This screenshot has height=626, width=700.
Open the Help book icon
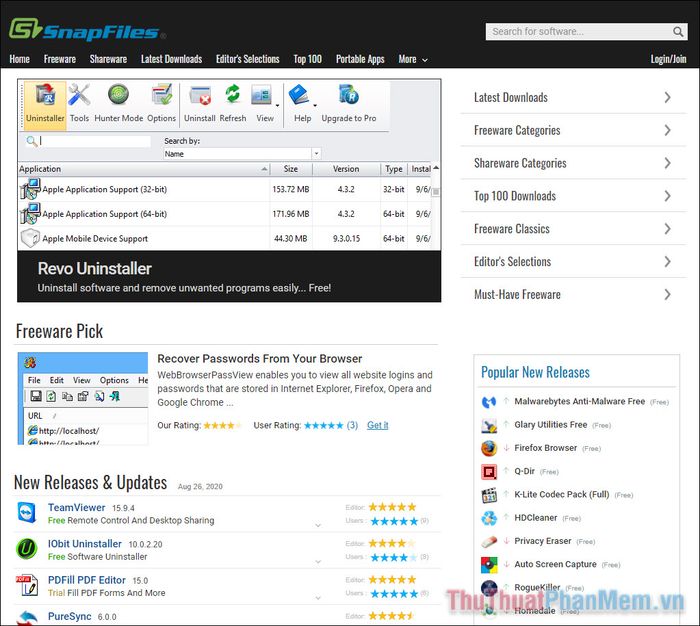click(x=299, y=95)
